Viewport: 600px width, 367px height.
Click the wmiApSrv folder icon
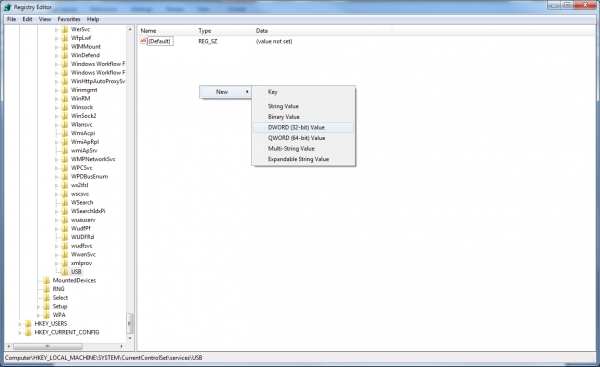pos(65,150)
